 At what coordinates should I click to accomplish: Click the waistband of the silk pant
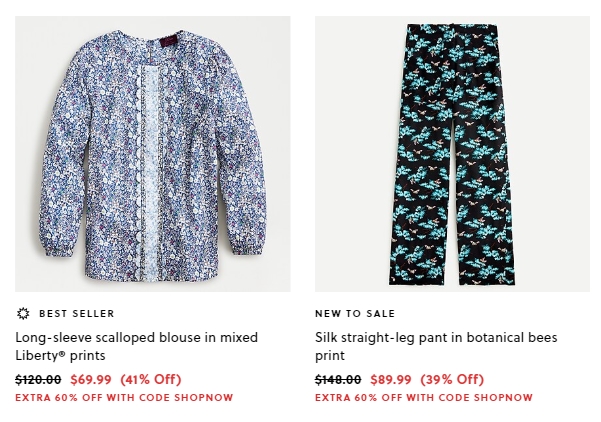452,28
